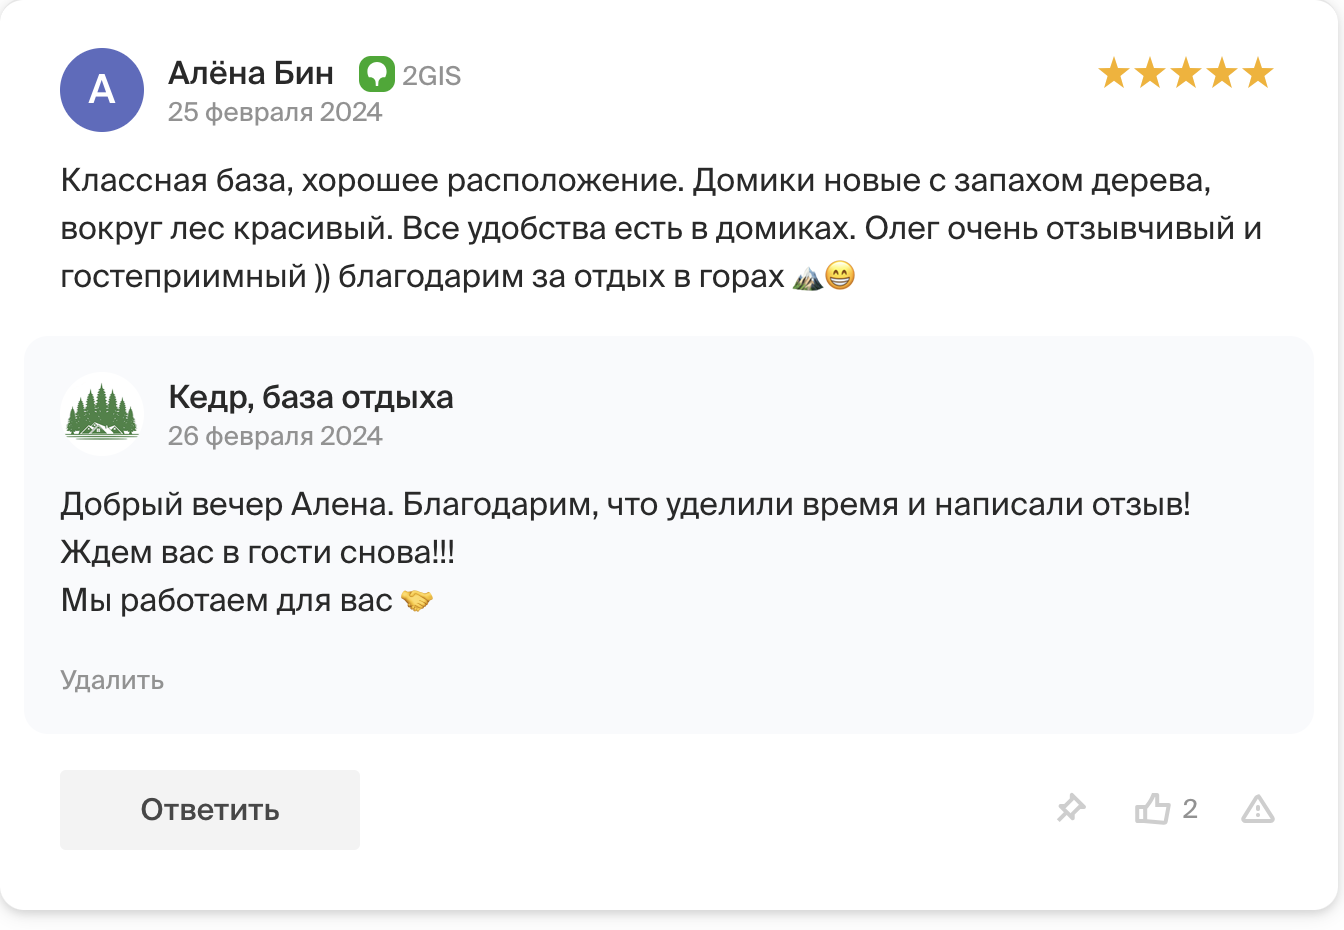Click the Ответить button

click(x=210, y=810)
